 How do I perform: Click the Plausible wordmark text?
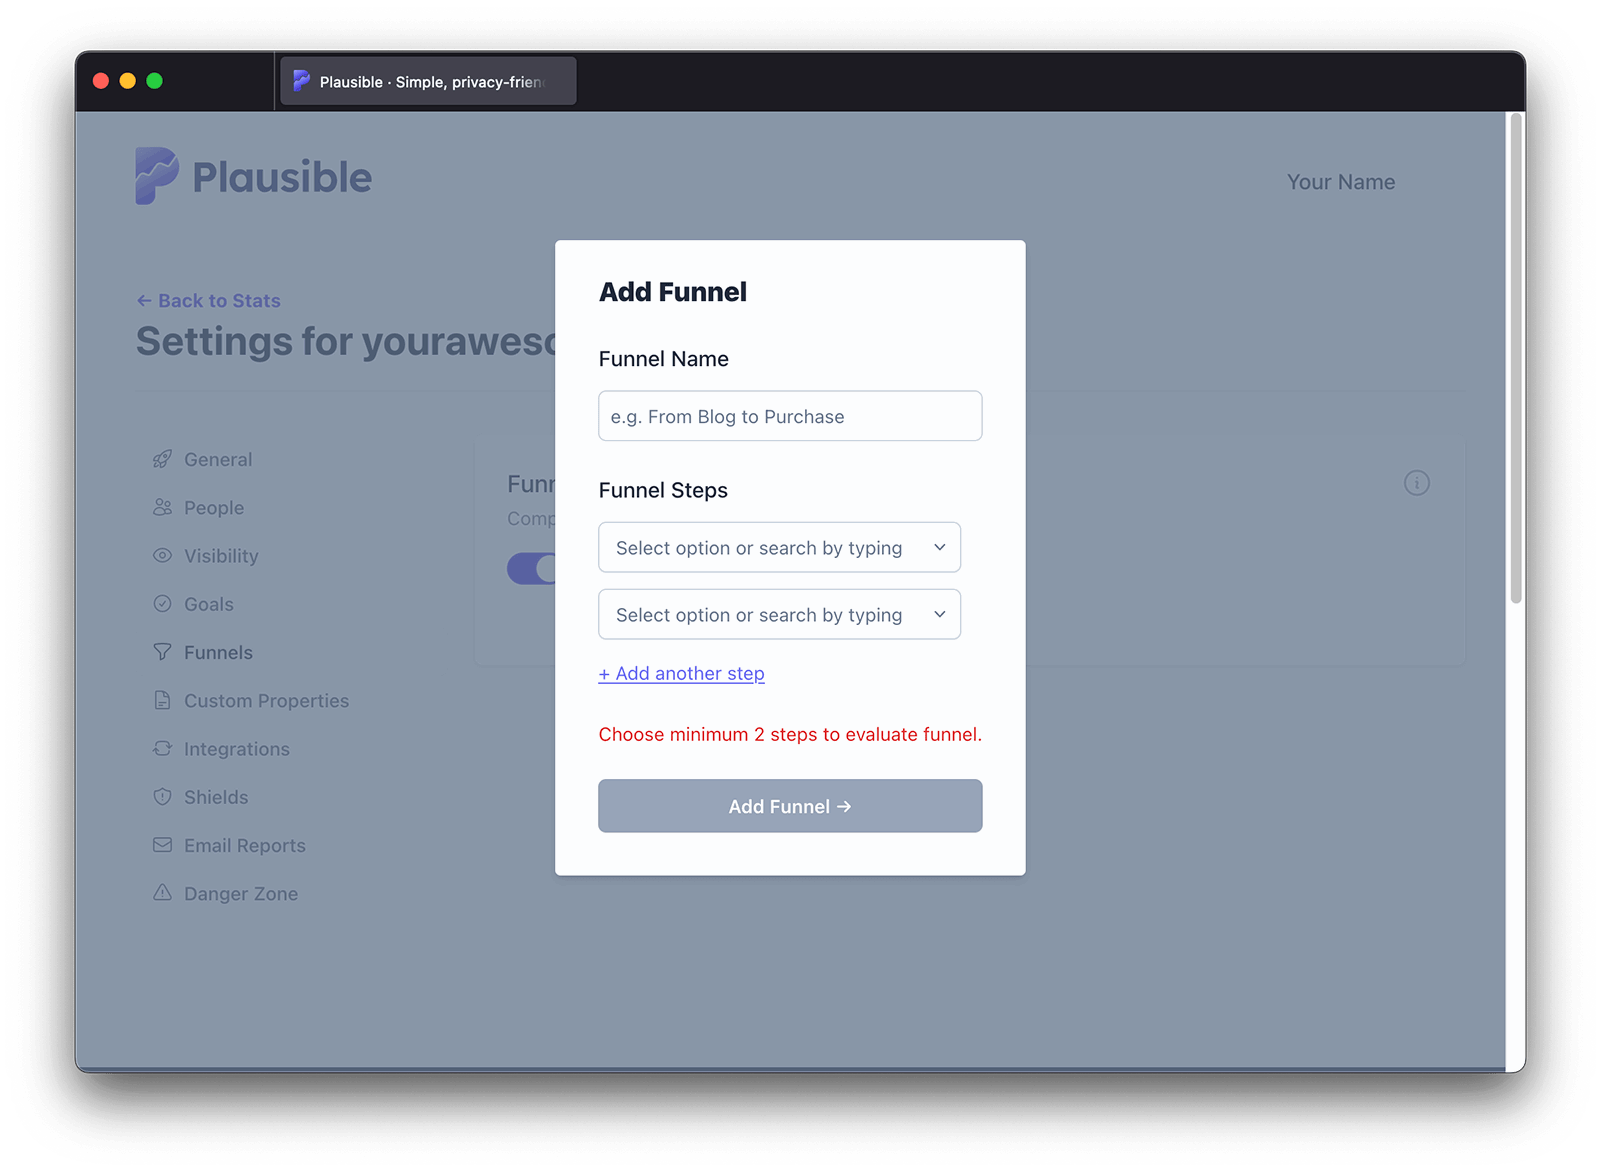coord(282,177)
